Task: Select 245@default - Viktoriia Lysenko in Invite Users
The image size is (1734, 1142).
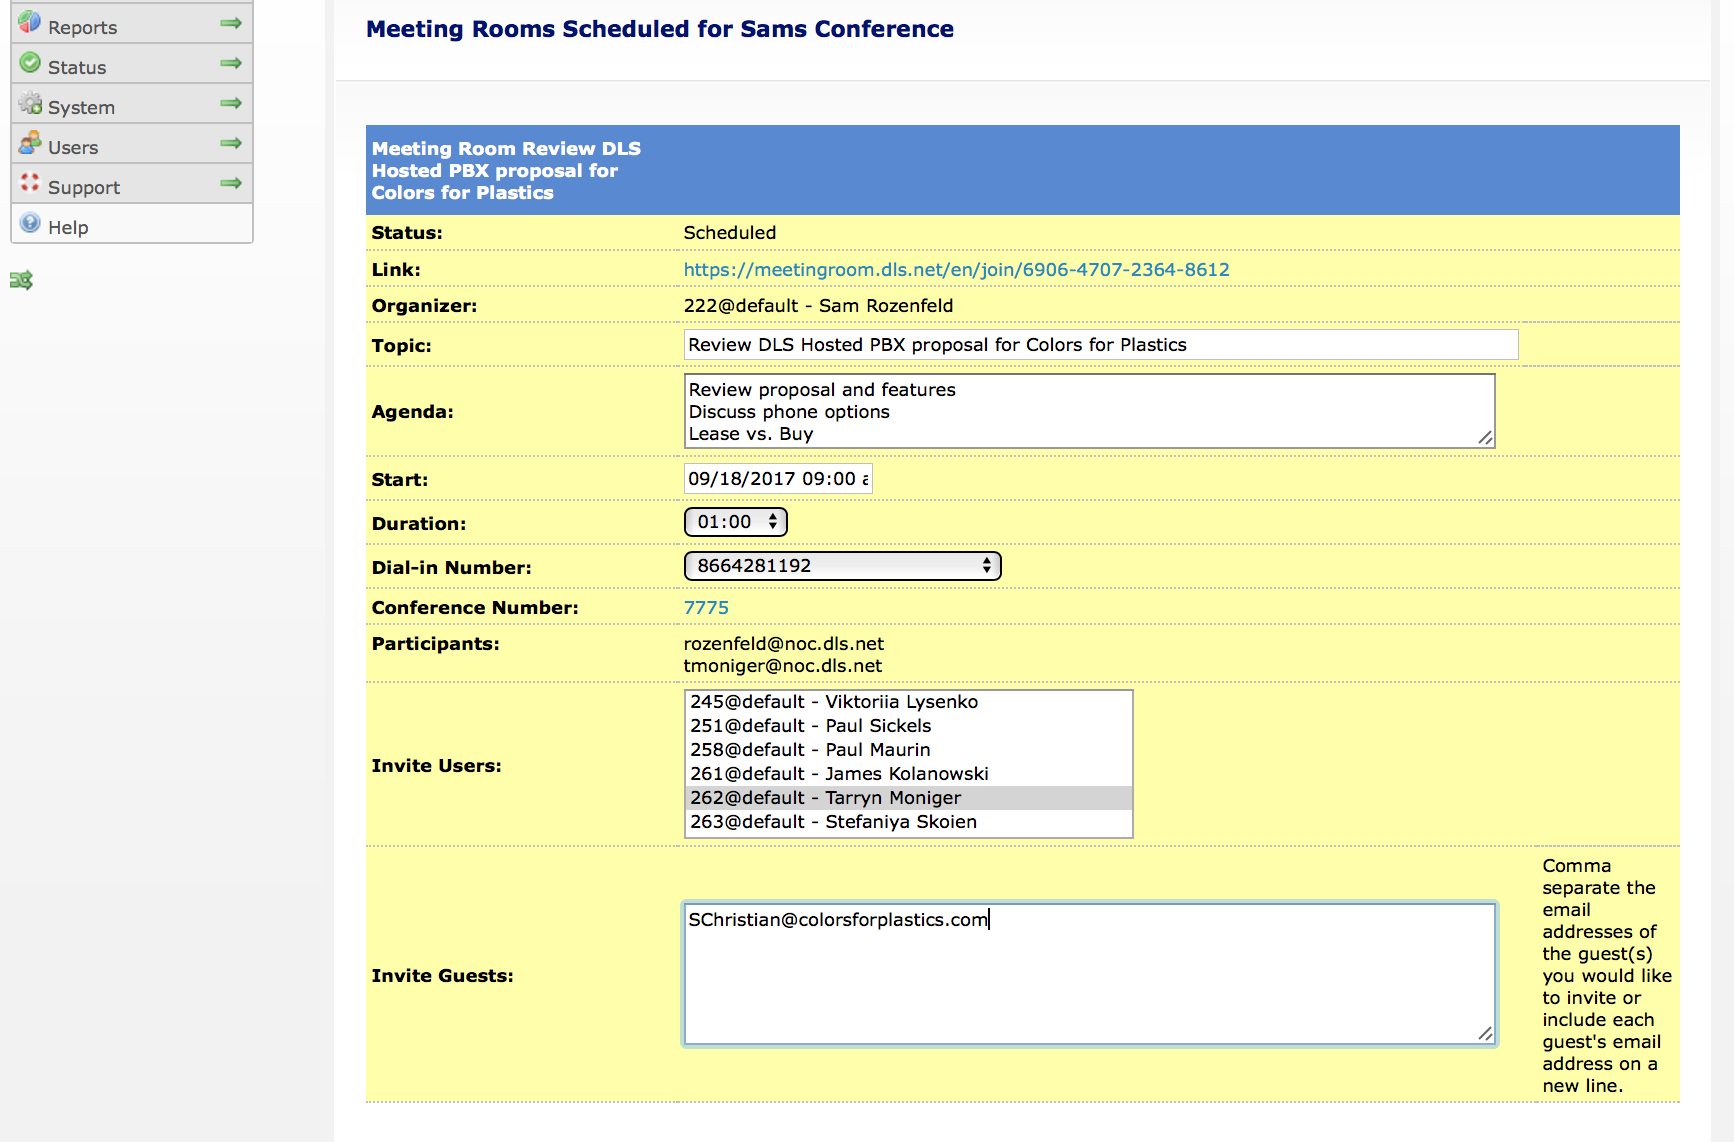Action: 908,702
